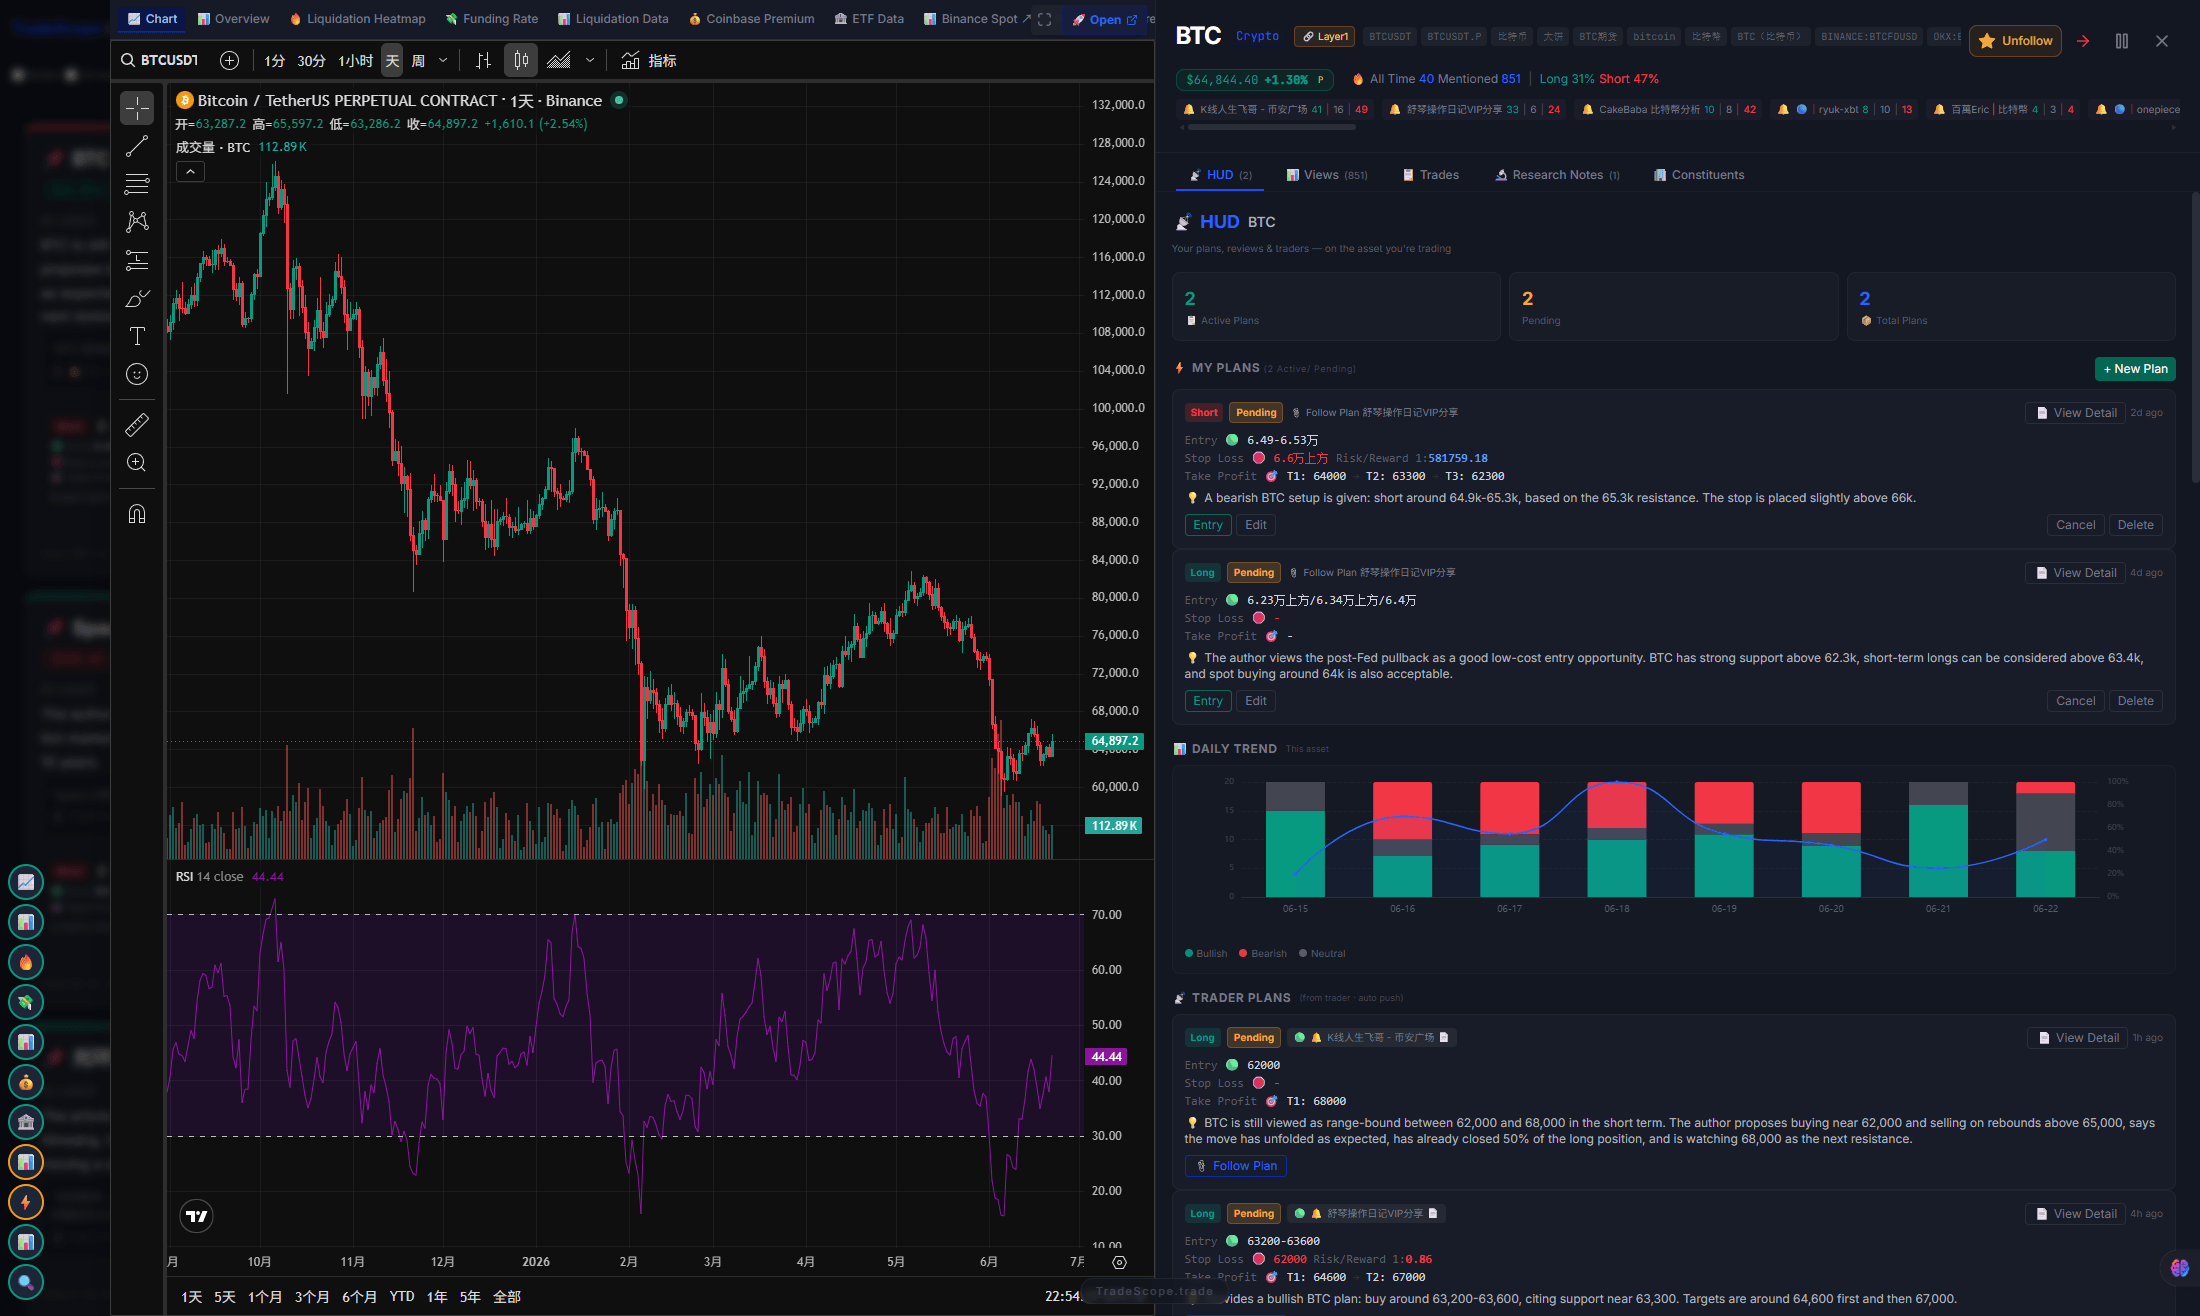2200x1316 pixels.
Task: Click the lightning bolt circle sidebar icon
Action: pos(26,1202)
